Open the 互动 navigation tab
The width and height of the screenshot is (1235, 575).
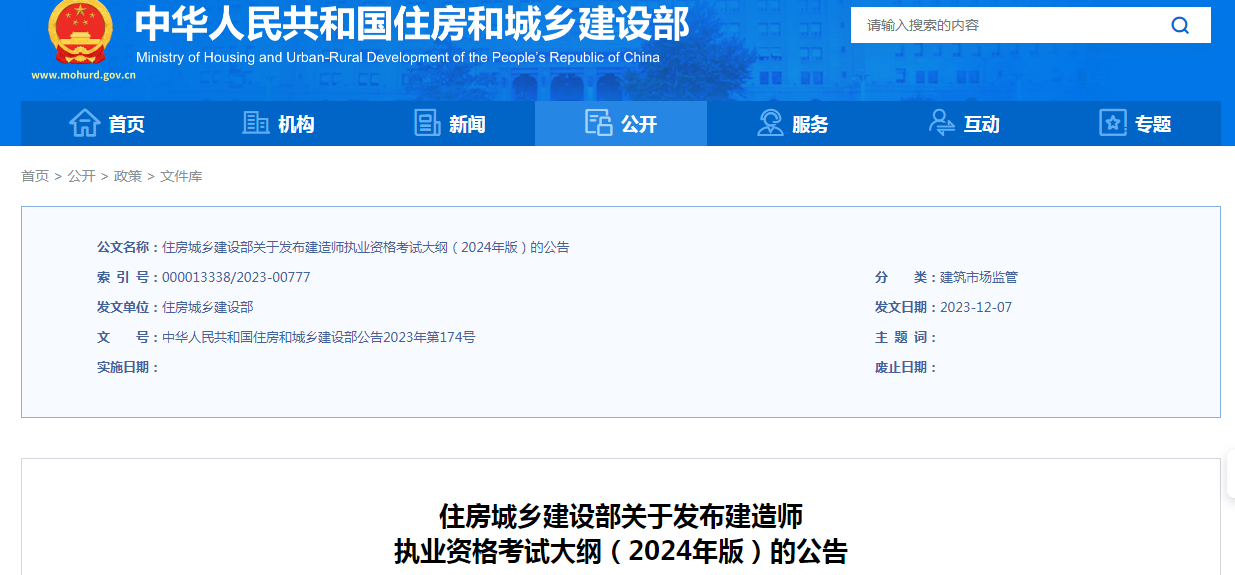point(964,123)
